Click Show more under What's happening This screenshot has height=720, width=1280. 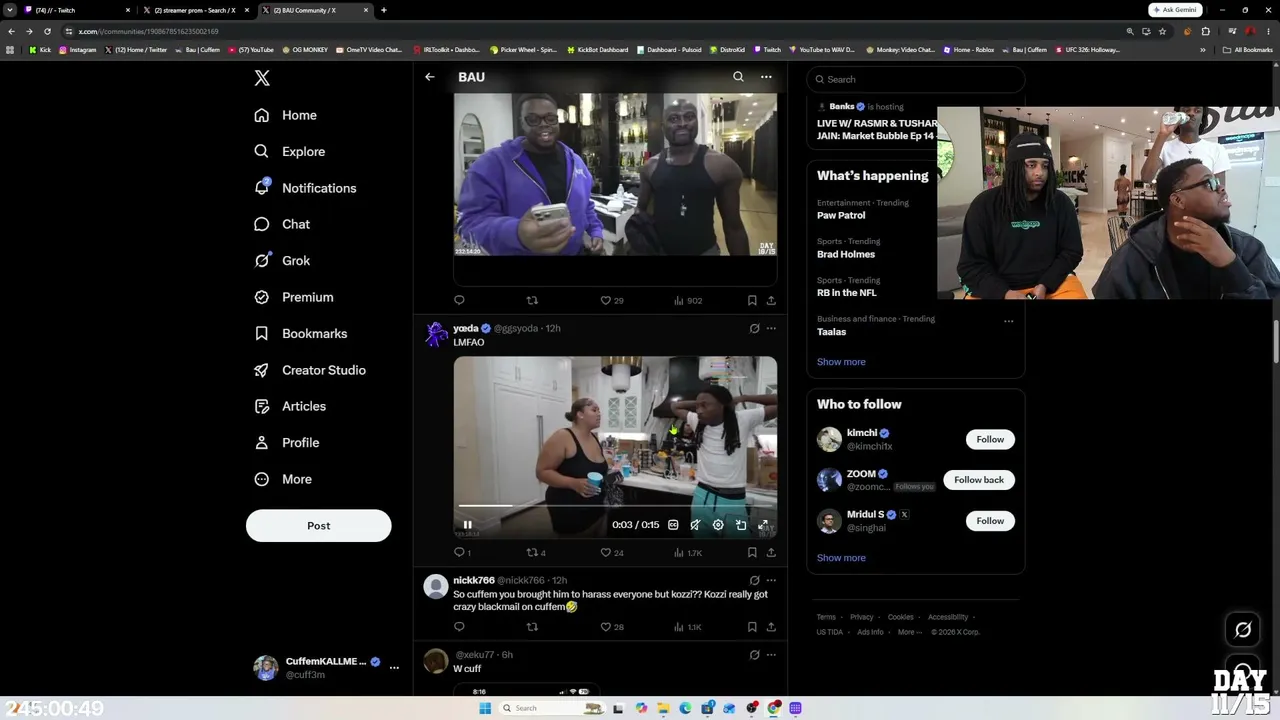click(x=841, y=362)
